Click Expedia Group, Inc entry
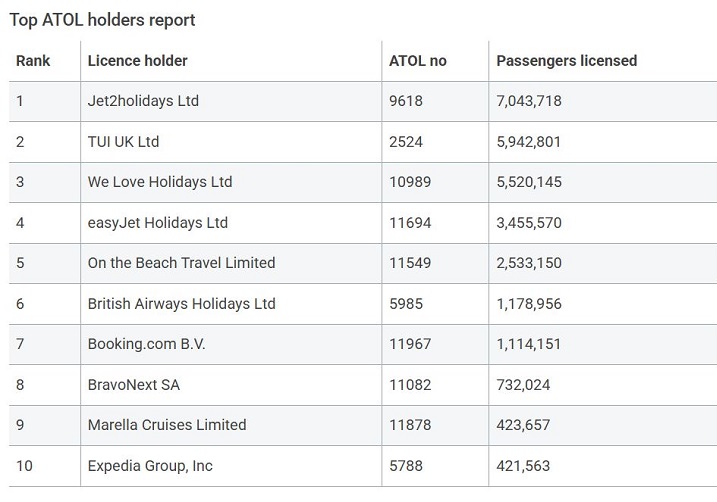This screenshot has height=502, width=717. [x=150, y=466]
